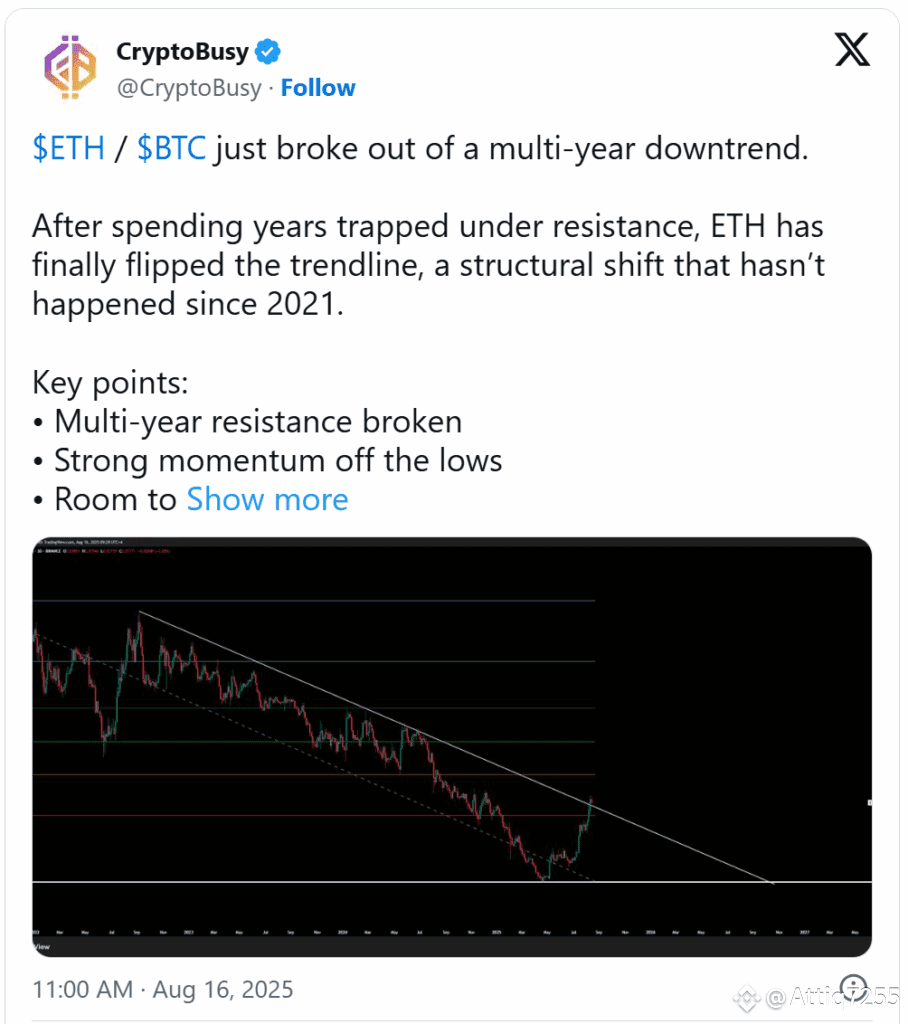
Task: Expand tweet with Show more
Action: point(267,500)
